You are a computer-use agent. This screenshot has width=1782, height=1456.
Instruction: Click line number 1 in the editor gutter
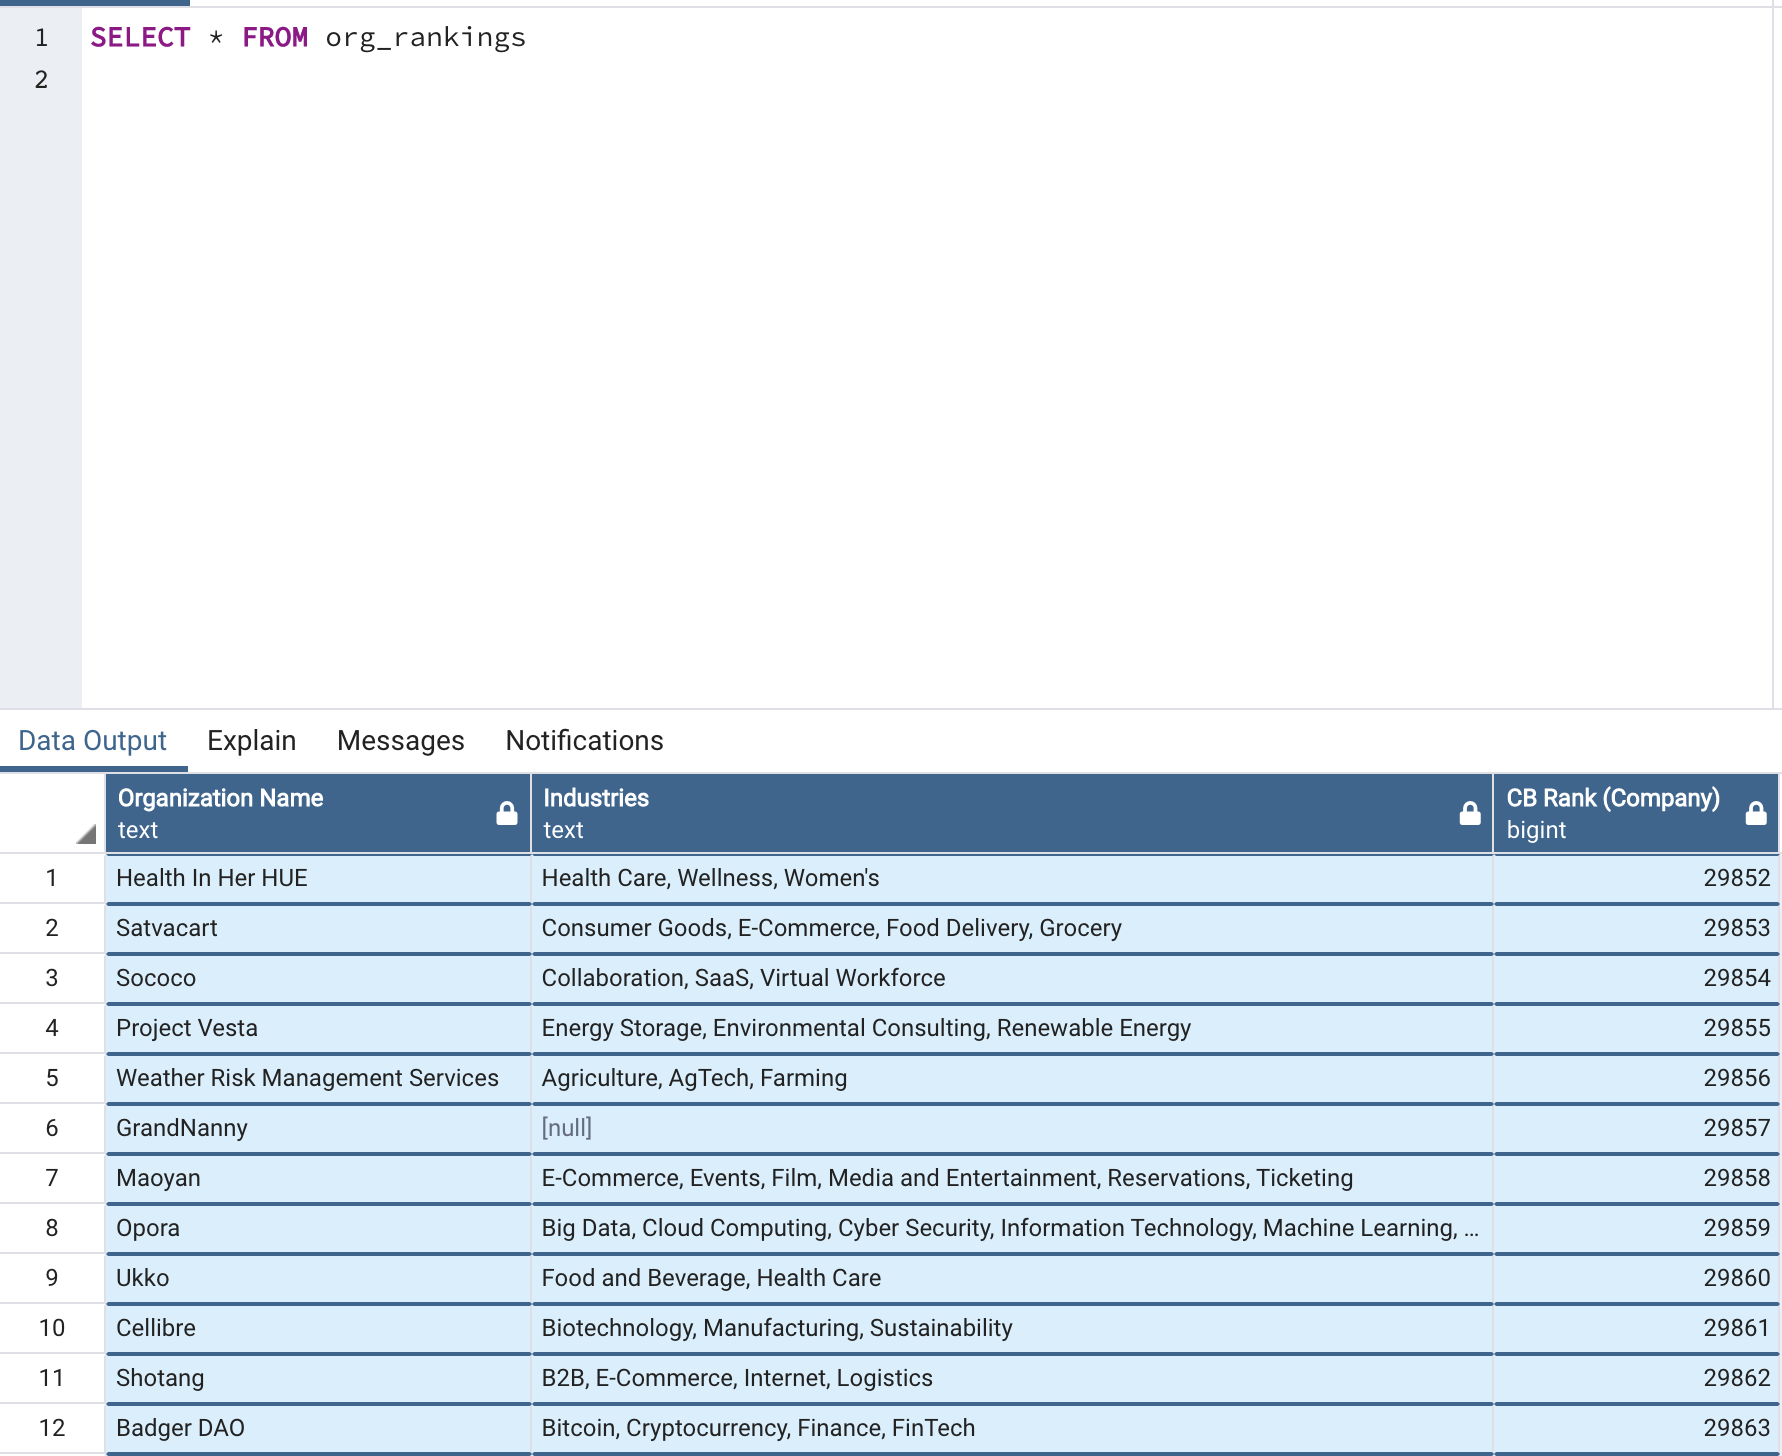[x=41, y=37]
